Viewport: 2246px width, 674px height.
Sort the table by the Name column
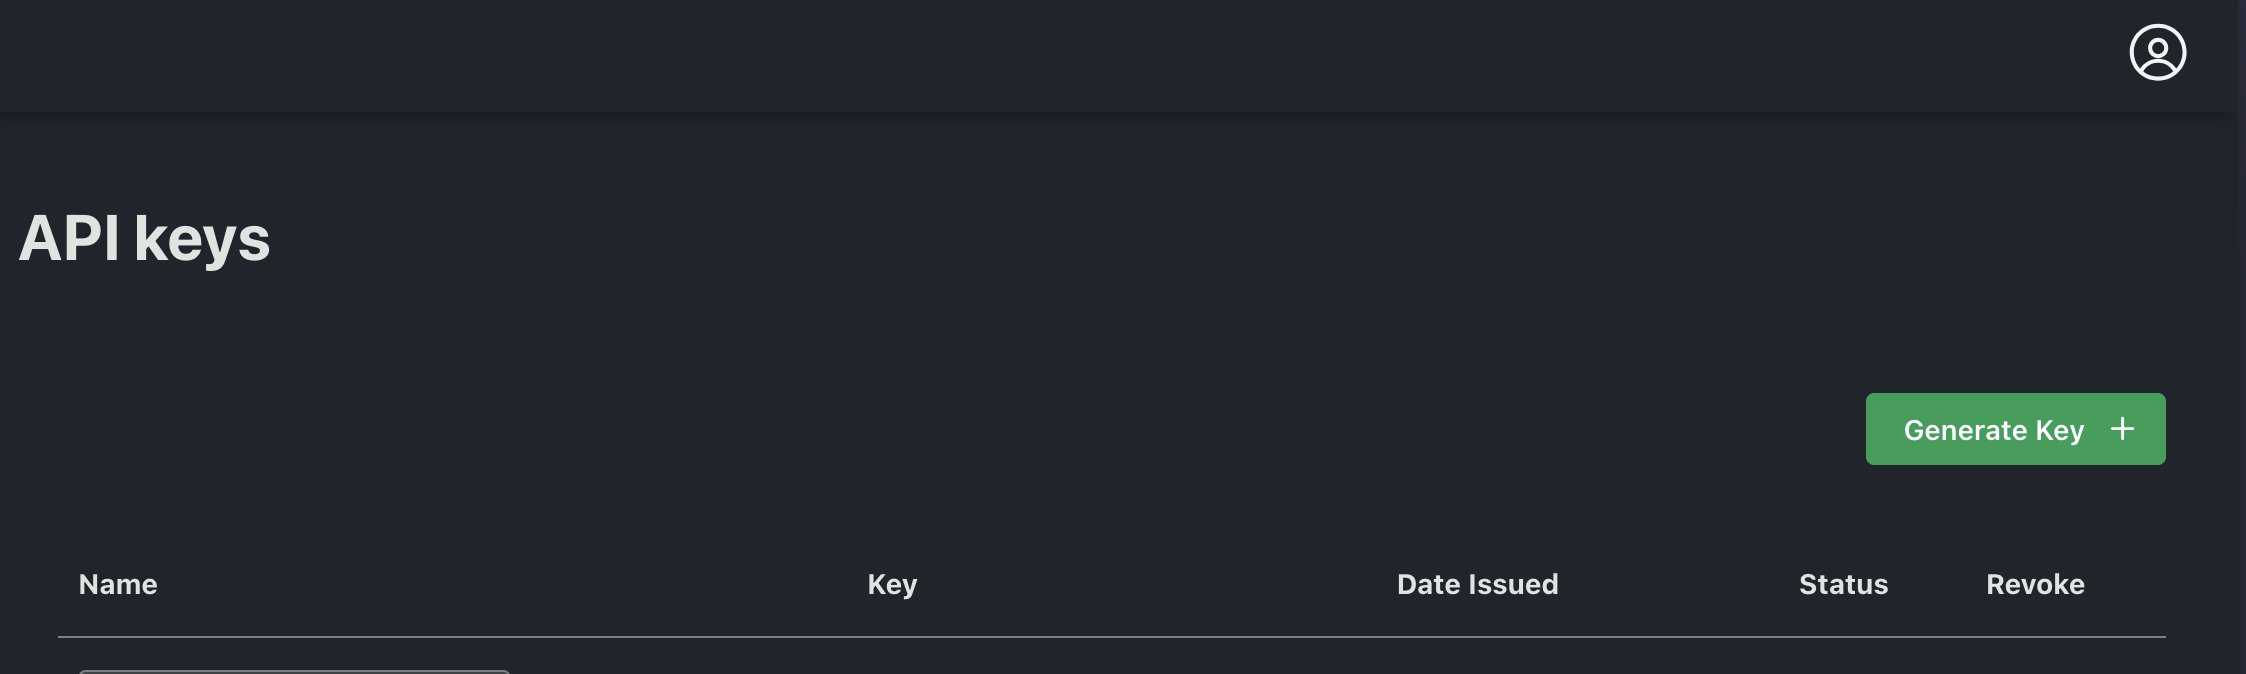(x=118, y=584)
